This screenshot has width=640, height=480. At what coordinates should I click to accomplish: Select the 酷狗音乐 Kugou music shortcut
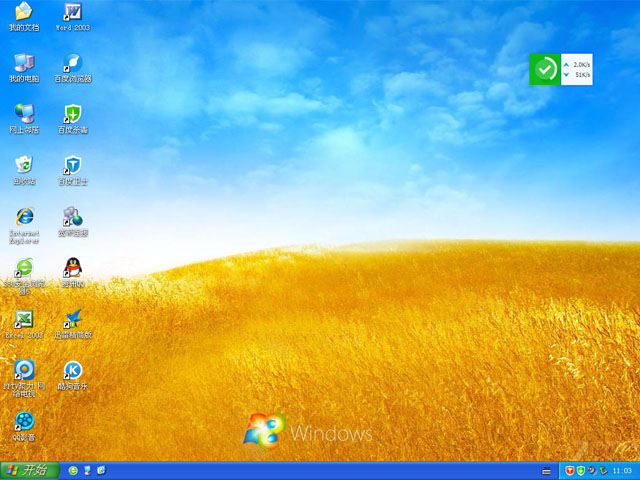[x=73, y=376]
